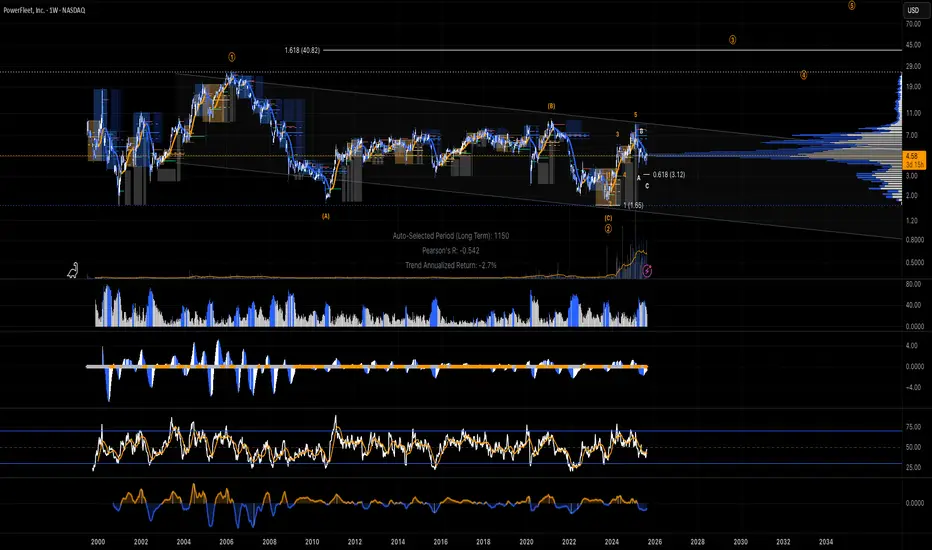
Task: Select circled wave label 1 at peak
Action: click(x=232, y=57)
